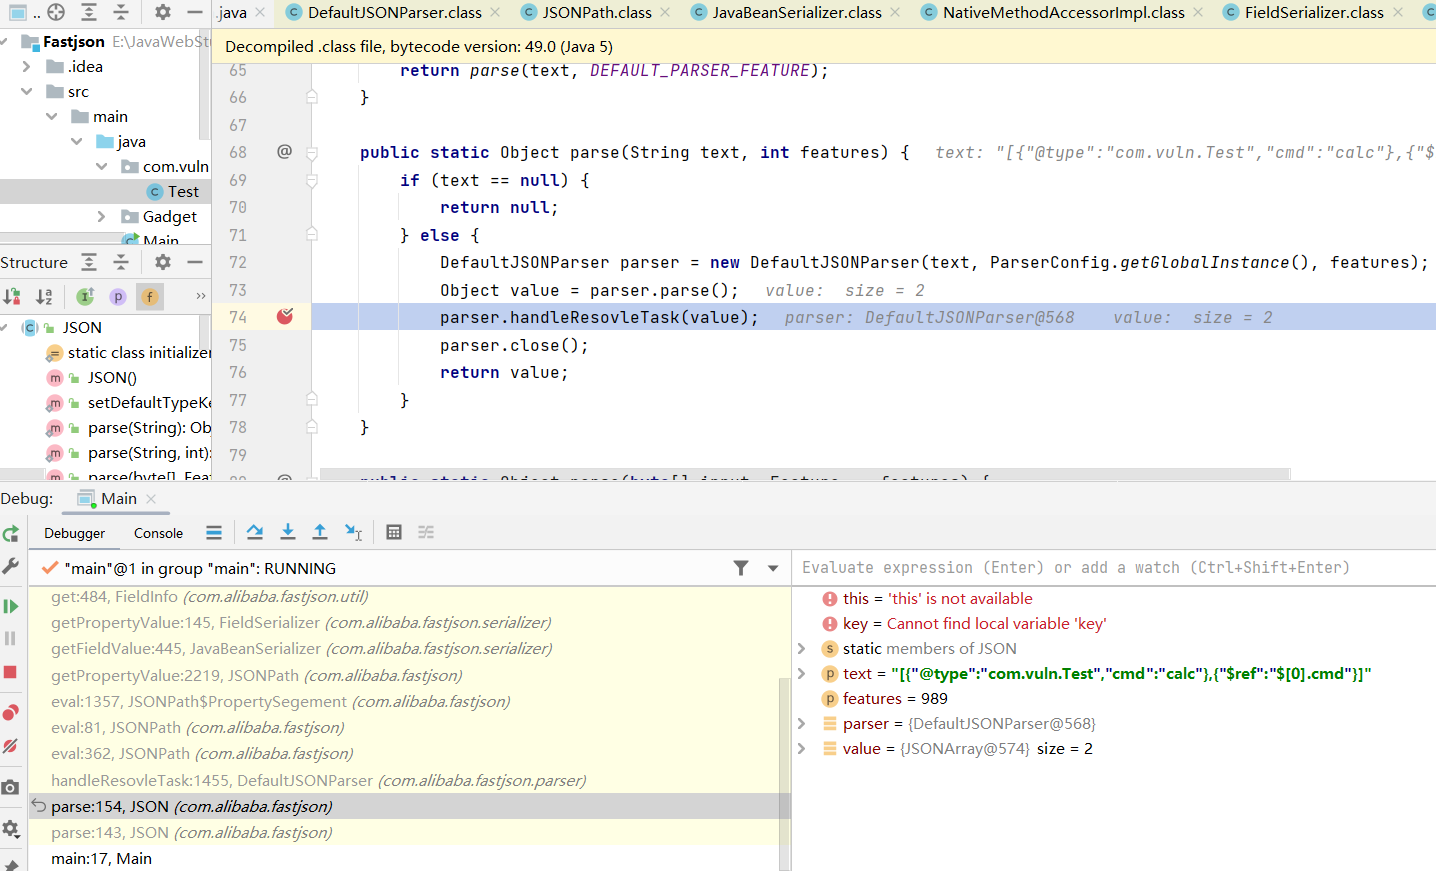Collapse the com.vuln package

(x=101, y=166)
